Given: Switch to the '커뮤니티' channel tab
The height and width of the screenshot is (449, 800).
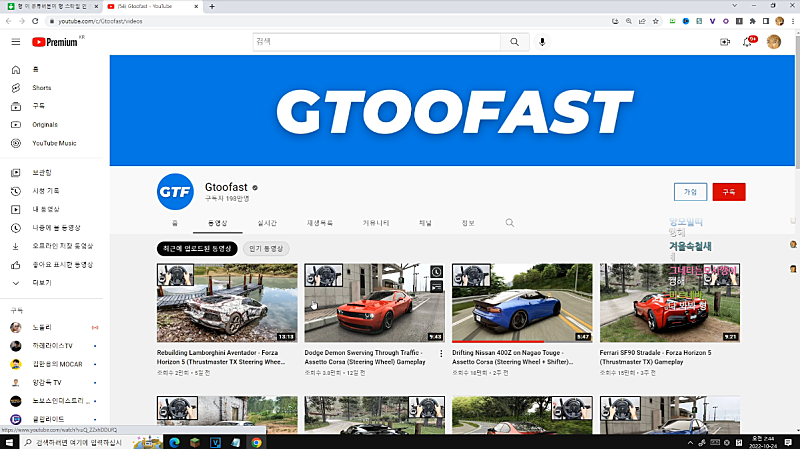Looking at the screenshot, I should (376, 223).
